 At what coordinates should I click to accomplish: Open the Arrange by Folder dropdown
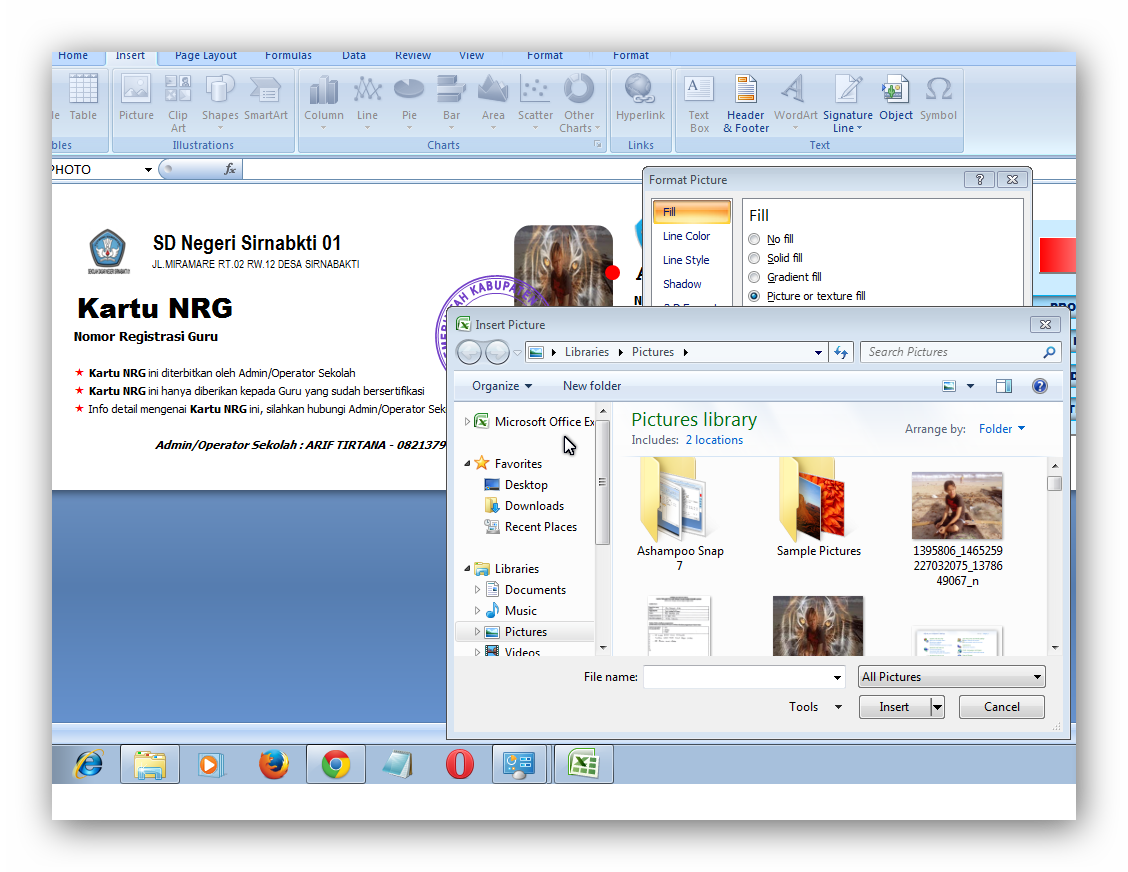[1001, 428]
